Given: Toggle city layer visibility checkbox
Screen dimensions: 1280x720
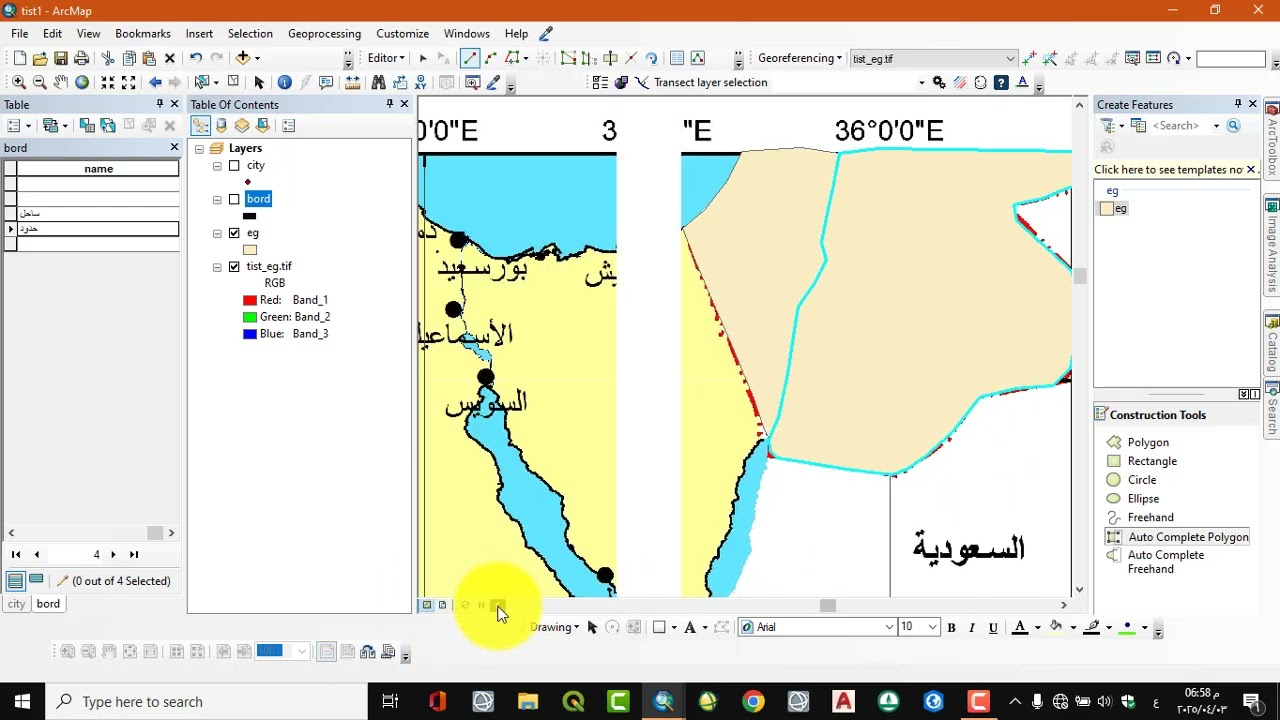Looking at the screenshot, I should 234,165.
